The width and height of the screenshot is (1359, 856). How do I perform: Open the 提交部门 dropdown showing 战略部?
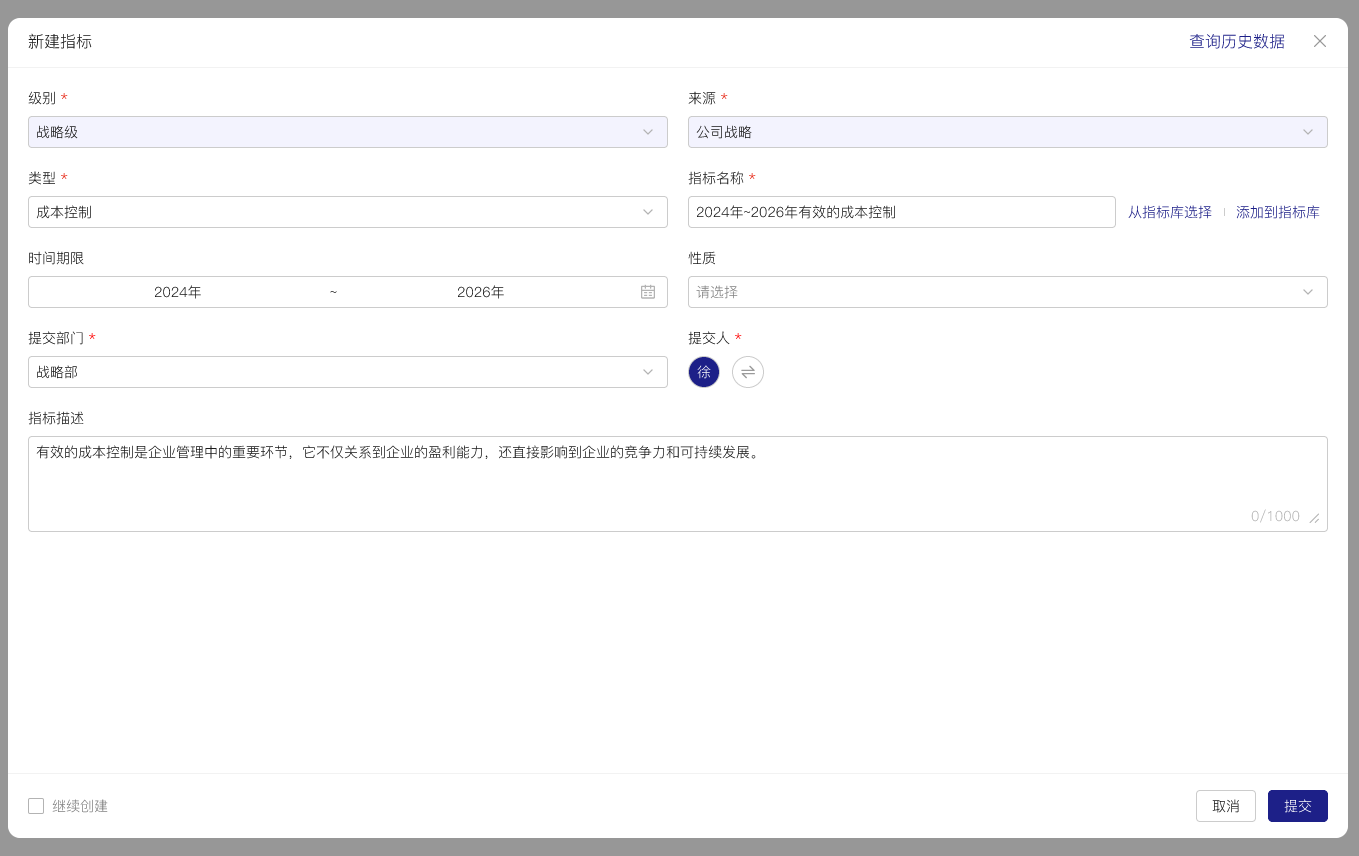[x=347, y=371]
